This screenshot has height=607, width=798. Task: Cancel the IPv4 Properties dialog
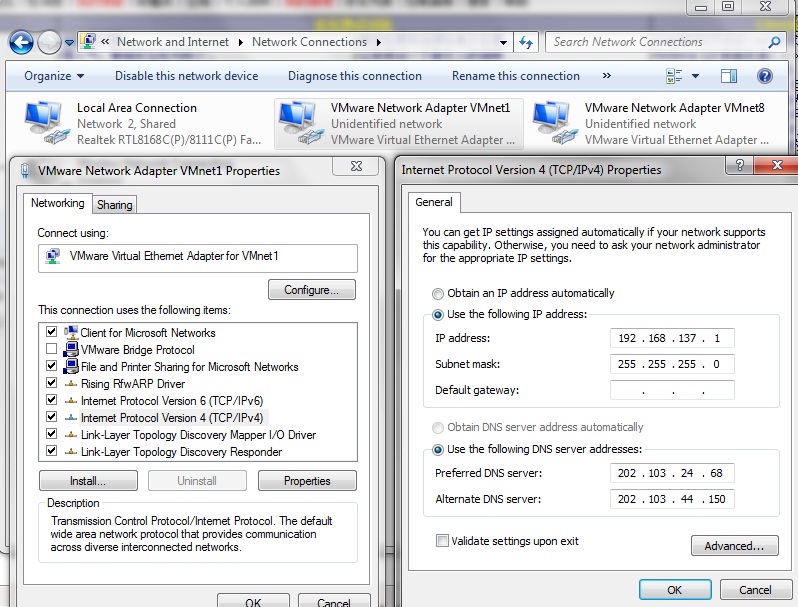coord(755,590)
